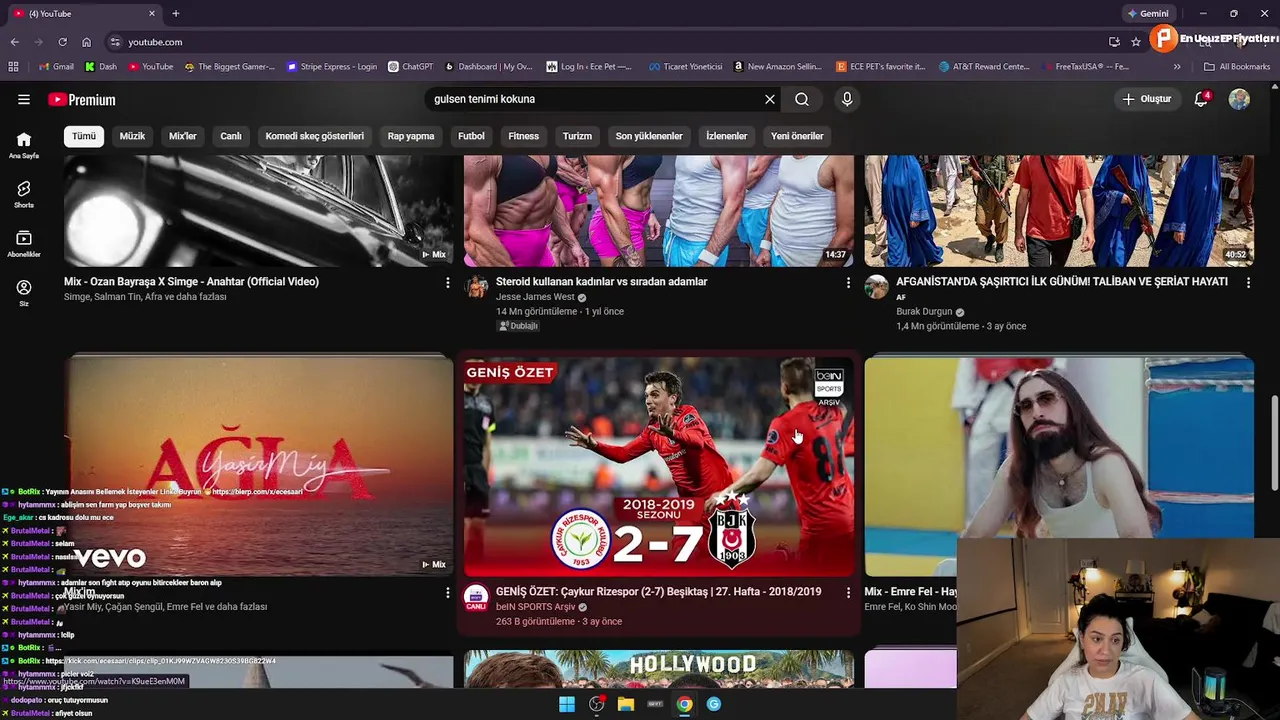The height and width of the screenshot is (720, 1280).
Task: Close the YouTube browser tab
Action: 152,13
